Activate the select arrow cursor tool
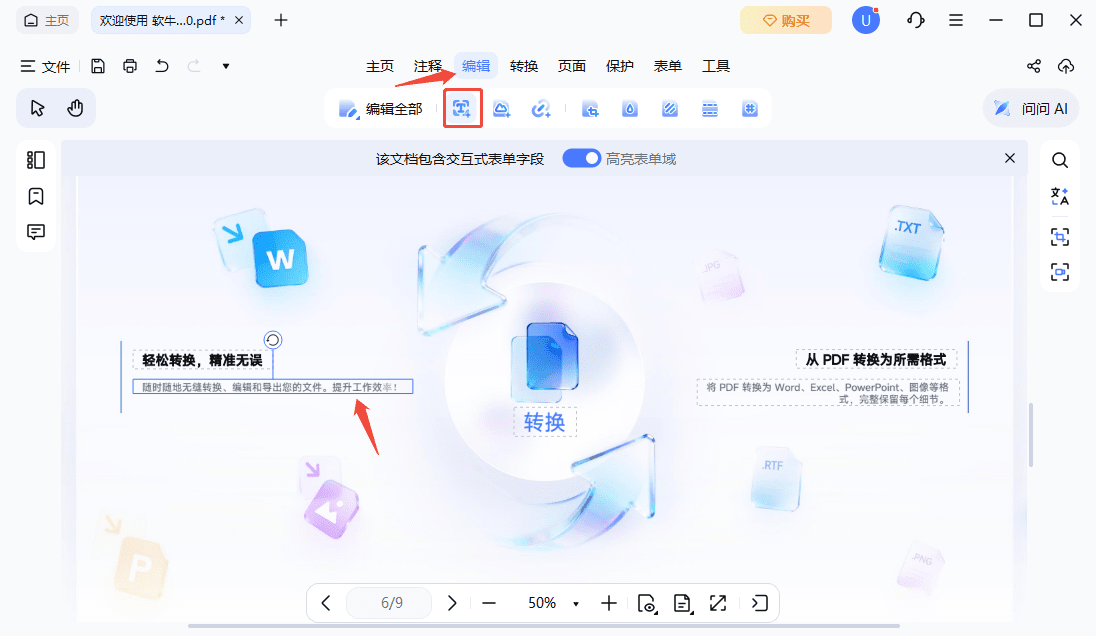Viewport: 1096px width, 636px height. [x=37, y=108]
